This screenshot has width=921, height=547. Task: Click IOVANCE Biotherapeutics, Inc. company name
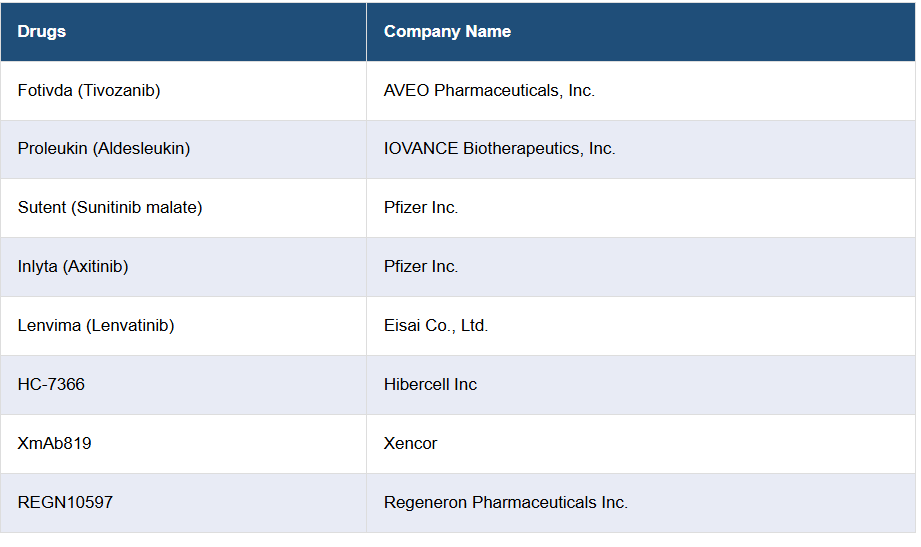499,149
